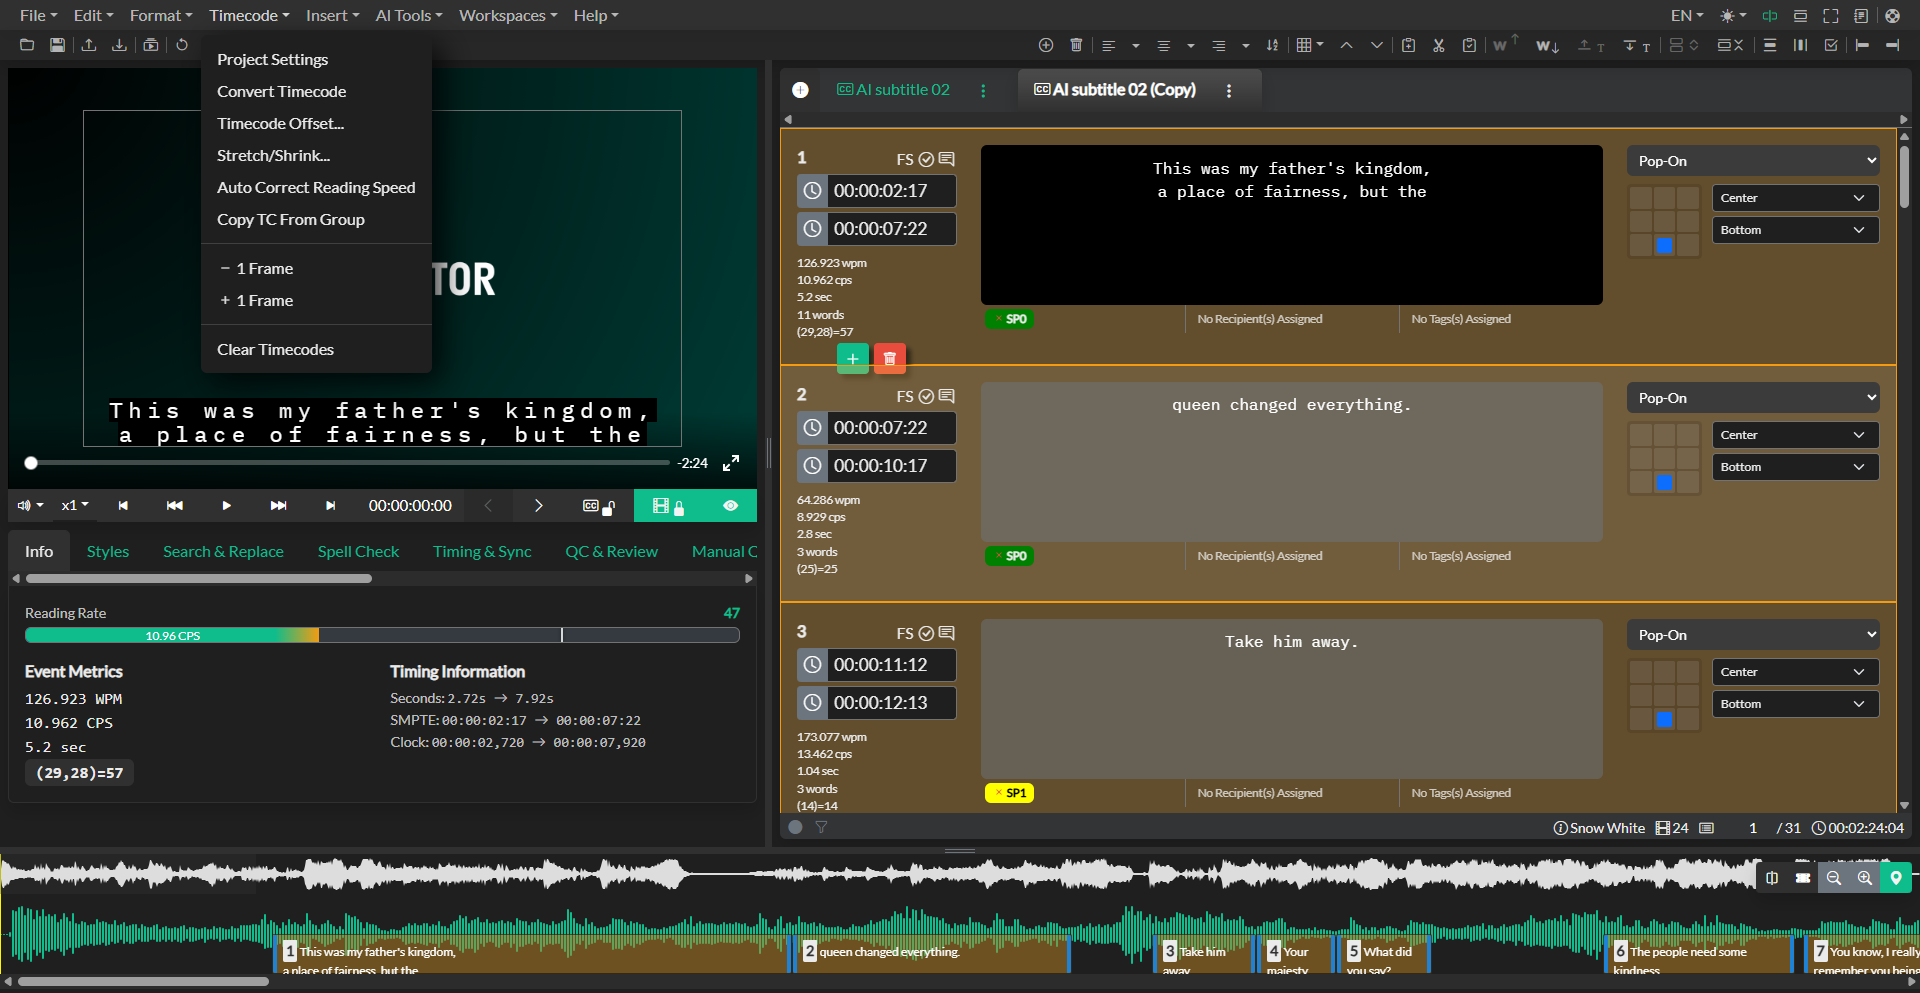This screenshot has width=1920, height=993.
Task: Click the SP0 speaker label on event 2
Action: 1009,556
